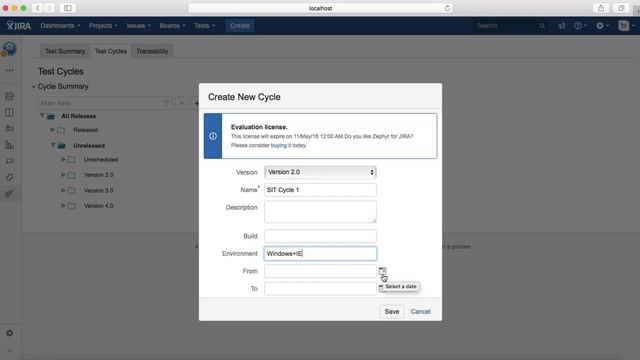Select the Unscheduled folder

pyautogui.click(x=101, y=159)
